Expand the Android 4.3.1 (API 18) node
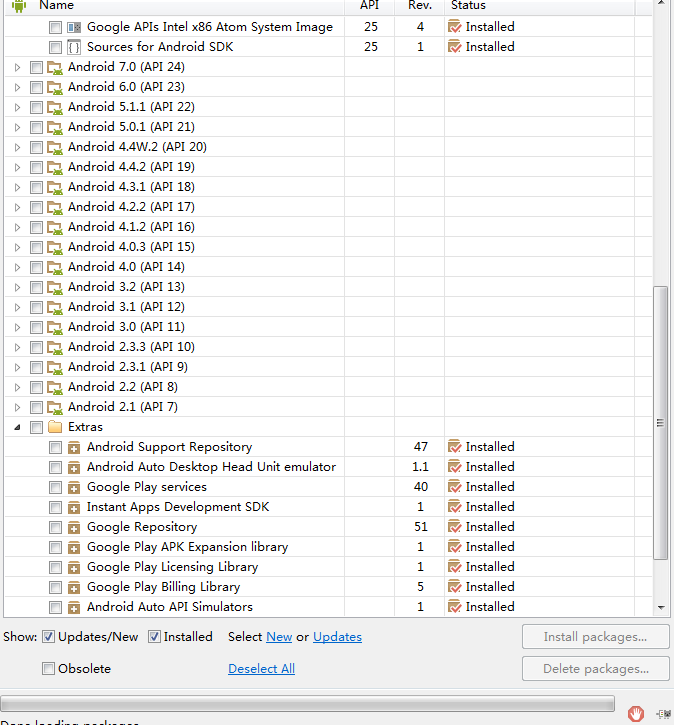674x725 pixels. coord(18,187)
